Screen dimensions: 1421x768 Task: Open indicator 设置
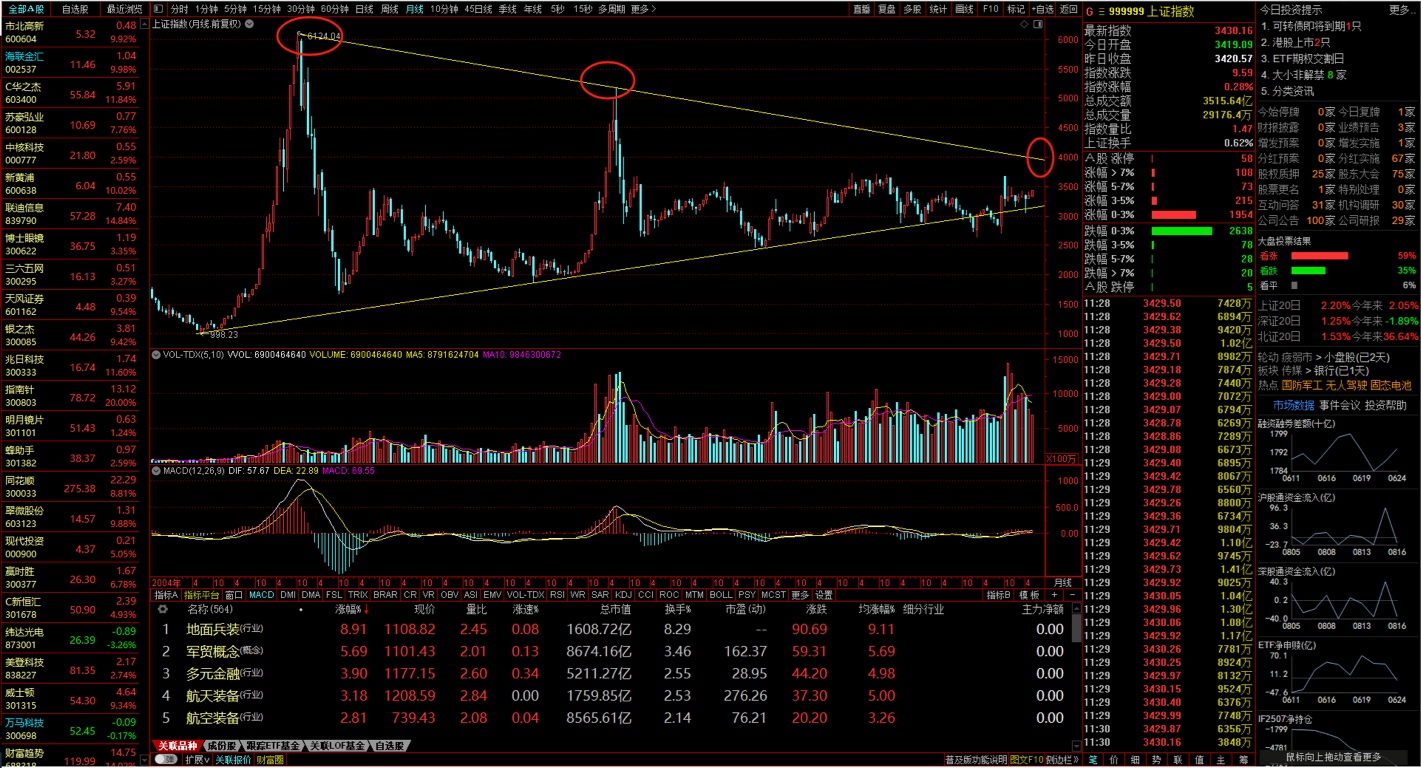coord(823,594)
